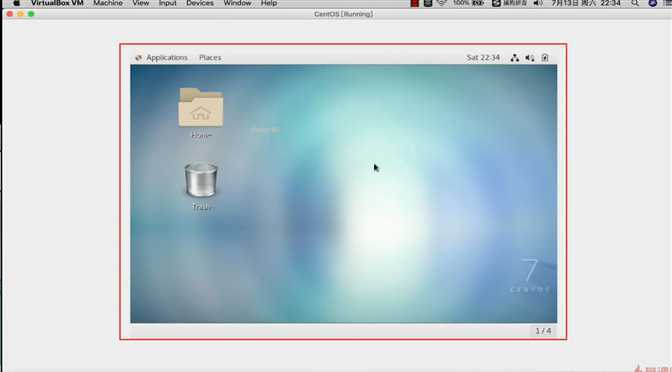The height and width of the screenshot is (372, 672).
Task: Click the macOS battery 100% indicator
Action: click(468, 3)
